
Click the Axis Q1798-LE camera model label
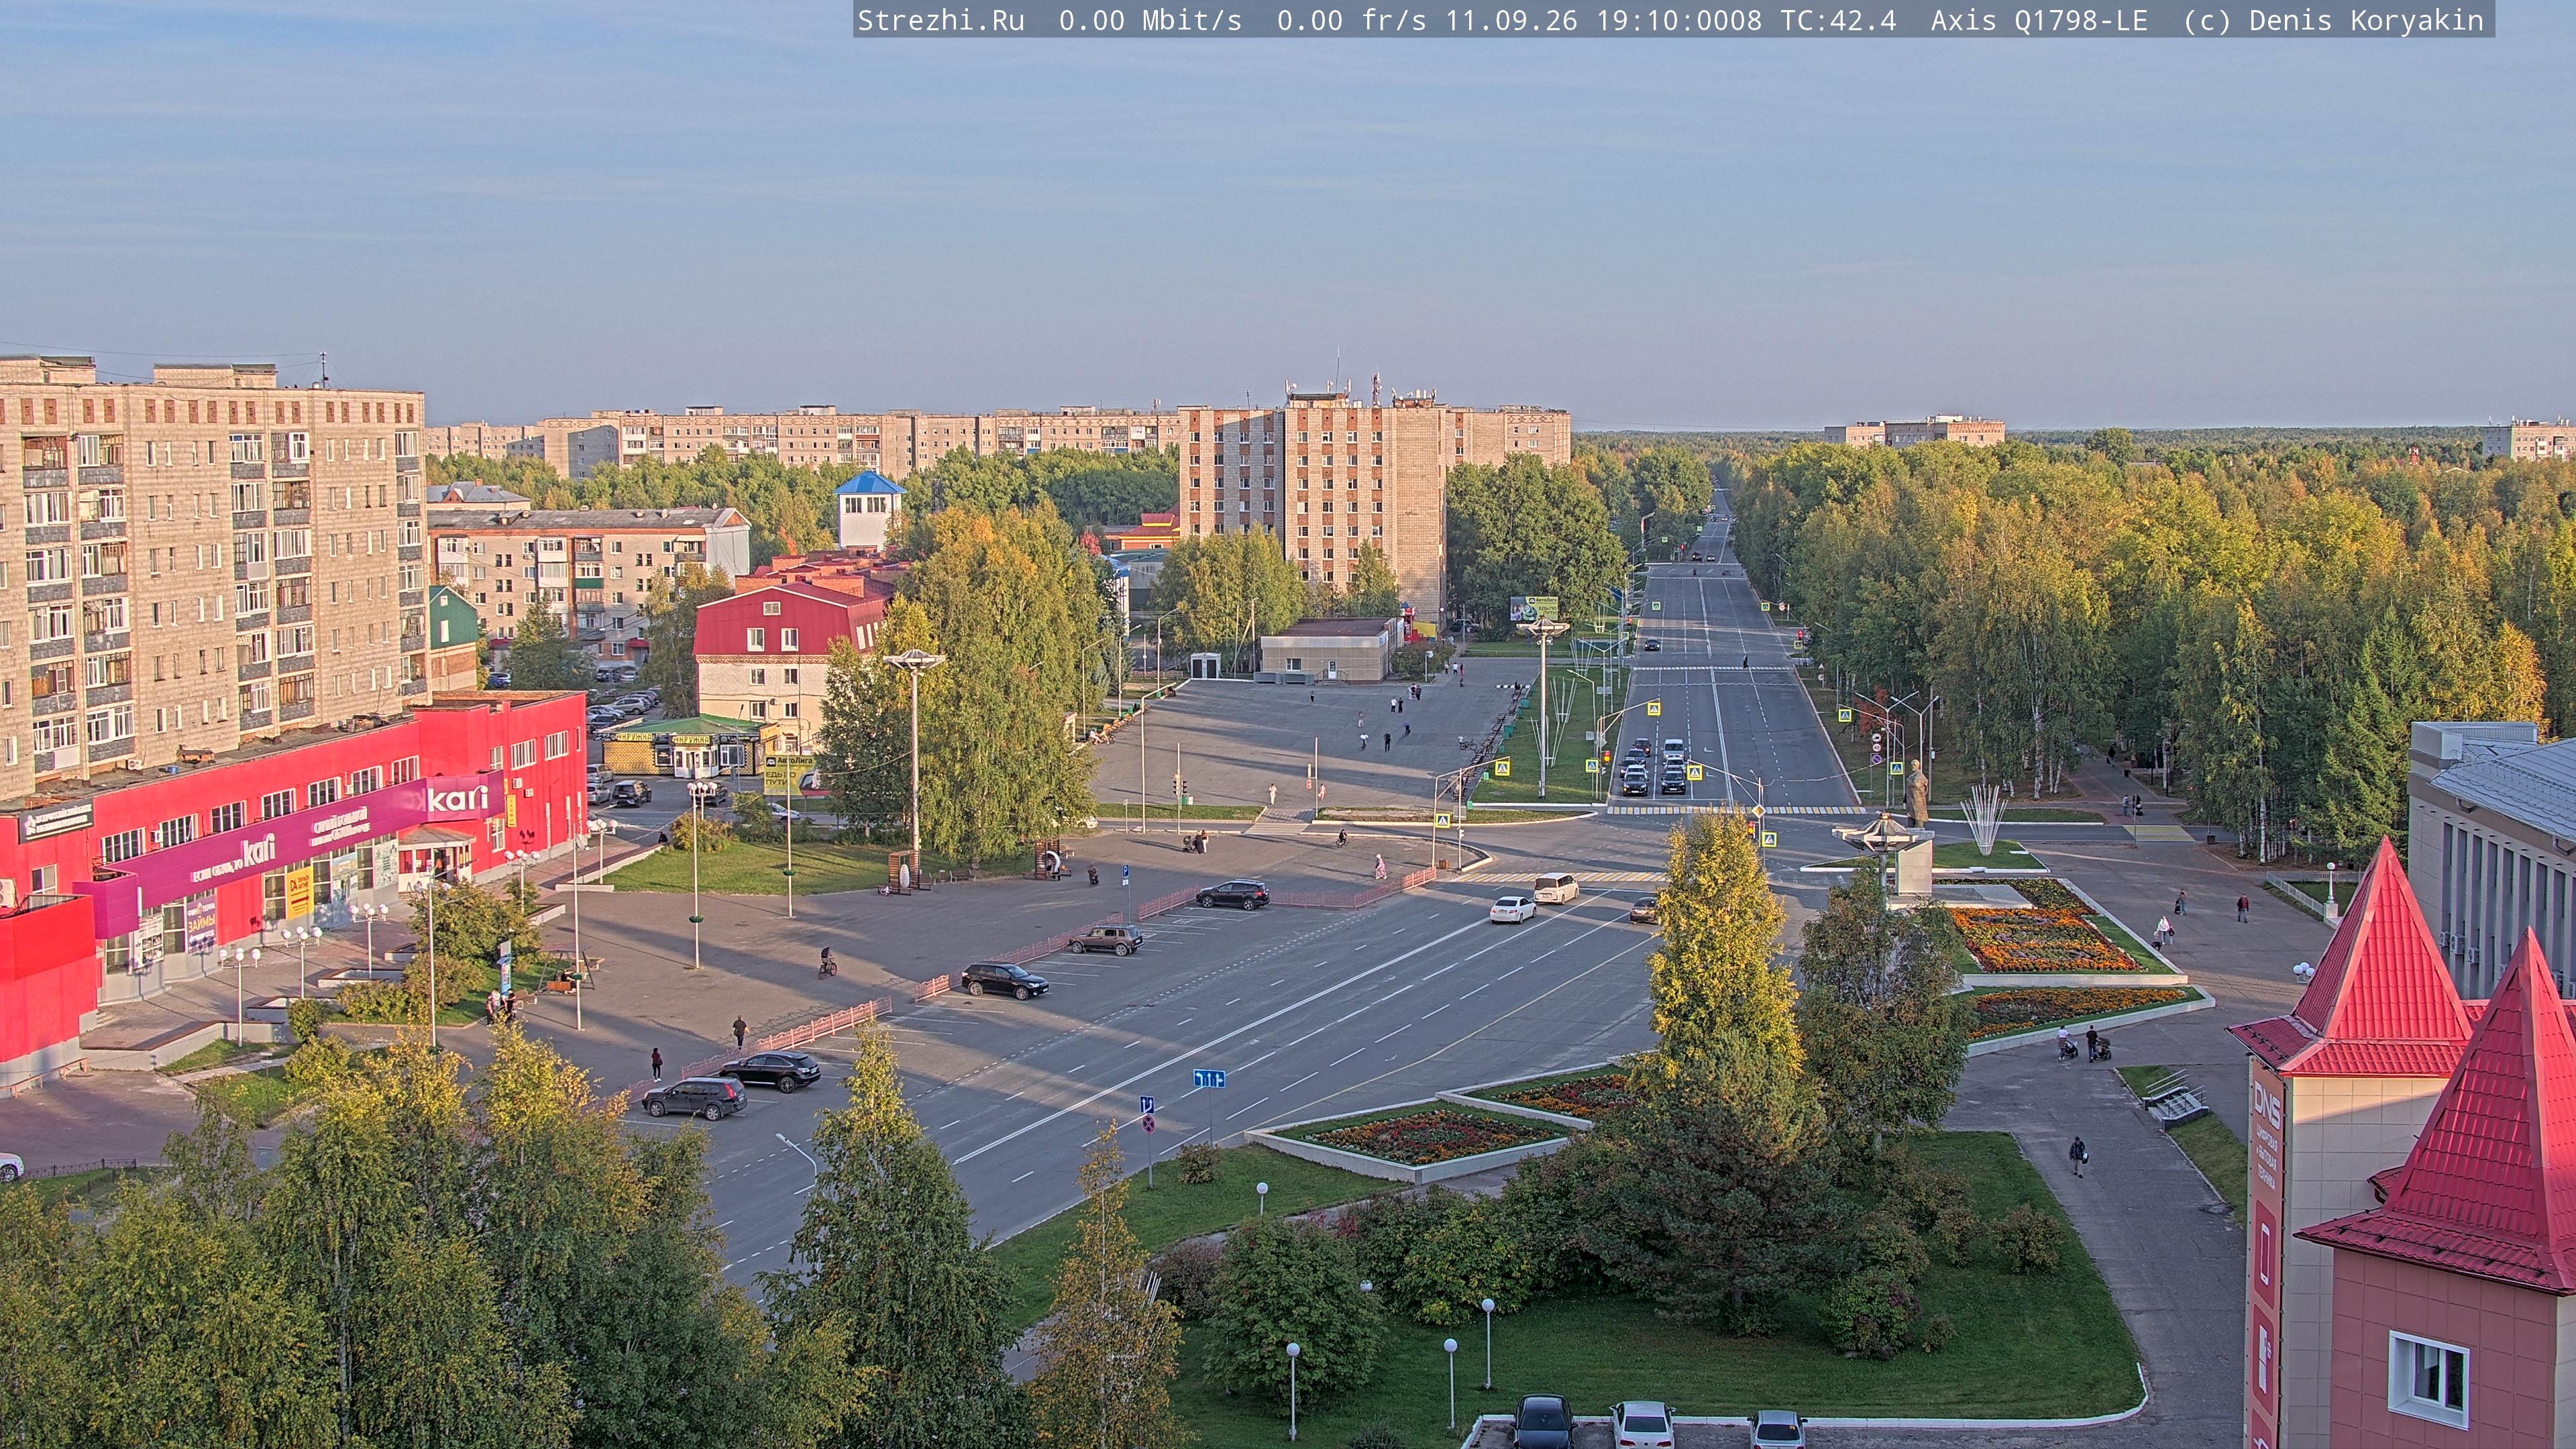tap(2039, 20)
